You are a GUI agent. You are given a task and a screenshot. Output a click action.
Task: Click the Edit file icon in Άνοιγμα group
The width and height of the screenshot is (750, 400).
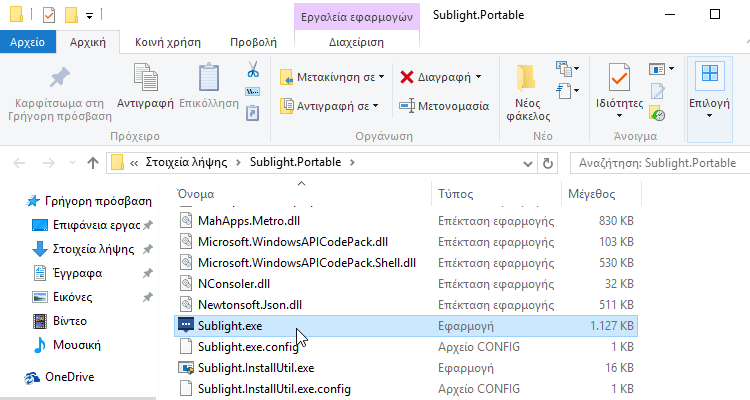657,91
